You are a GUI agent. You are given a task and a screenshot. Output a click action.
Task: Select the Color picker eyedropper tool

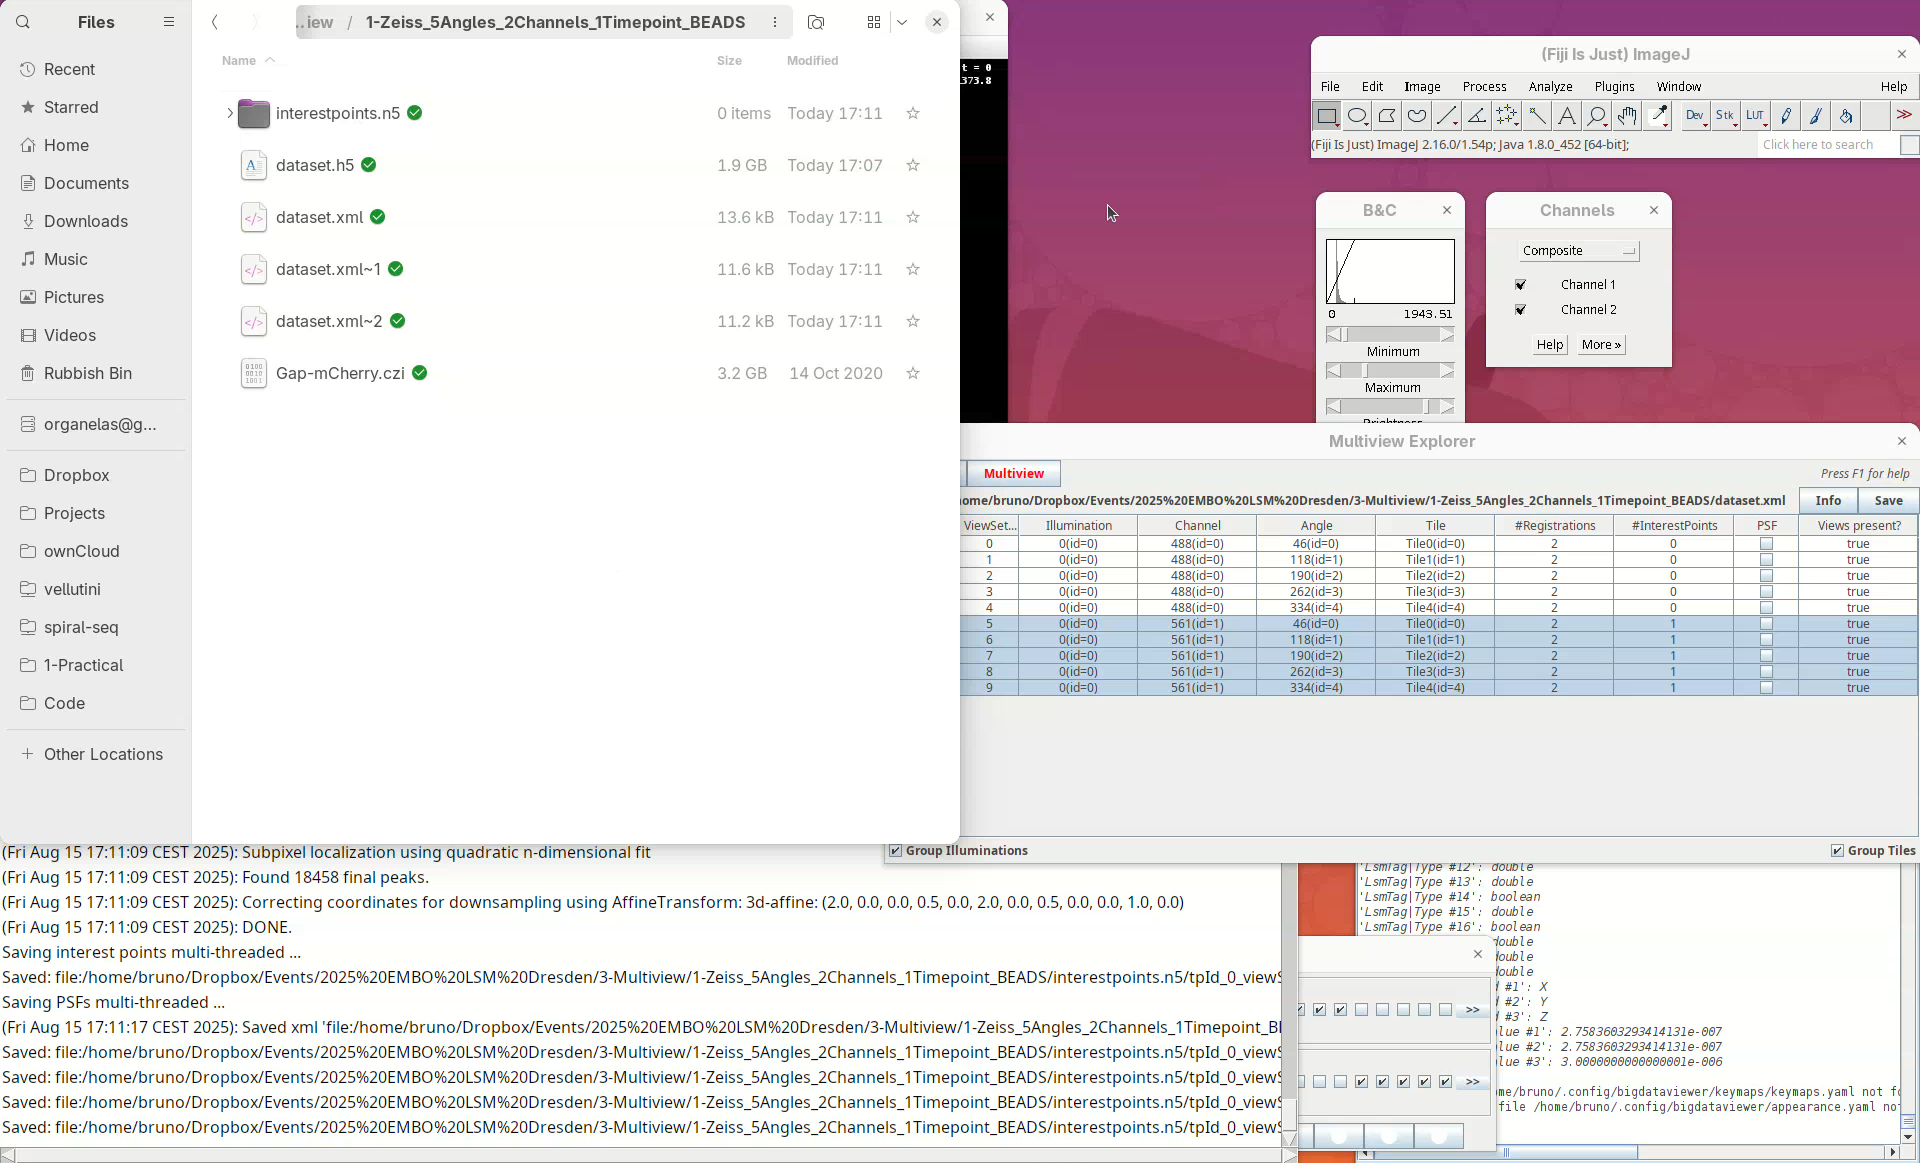point(1659,116)
